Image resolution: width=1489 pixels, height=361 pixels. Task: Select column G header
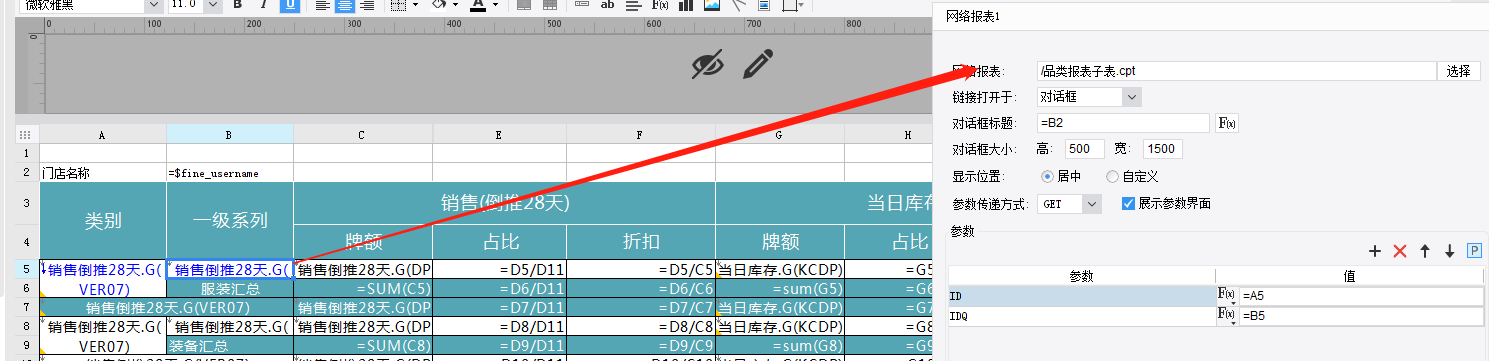coord(779,133)
